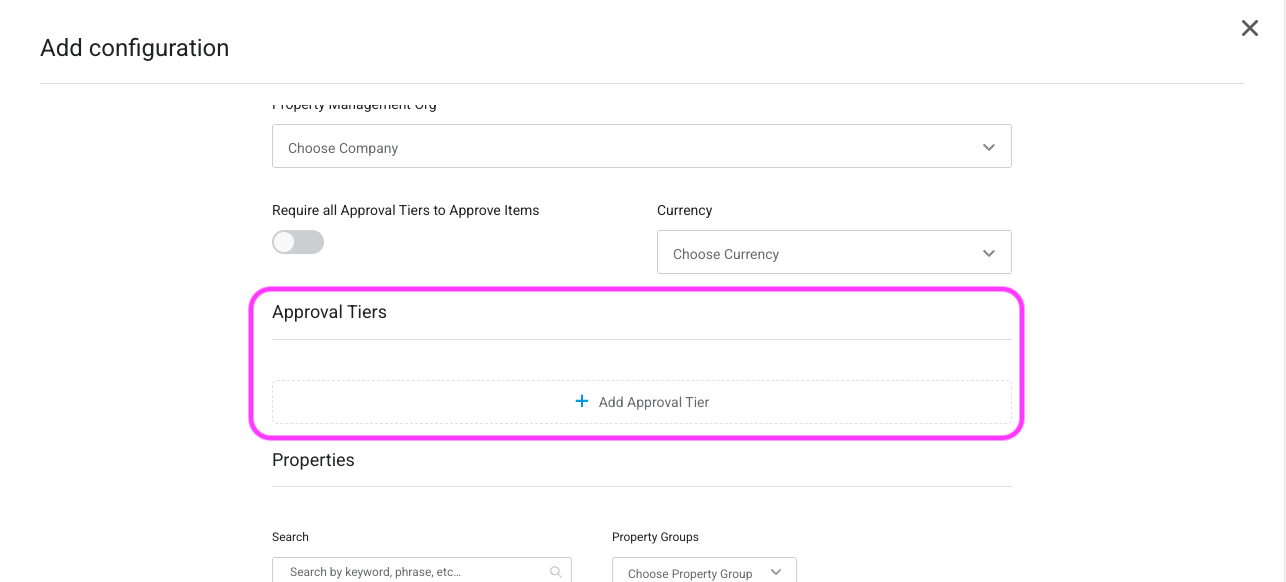The width and height of the screenshot is (1286, 582).
Task: Click the Search field label
Action: tap(290, 537)
